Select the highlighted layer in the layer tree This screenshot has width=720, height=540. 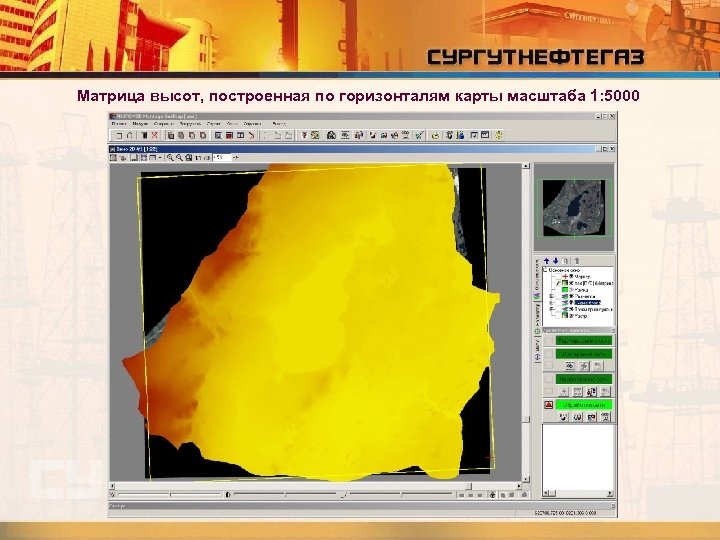point(587,303)
